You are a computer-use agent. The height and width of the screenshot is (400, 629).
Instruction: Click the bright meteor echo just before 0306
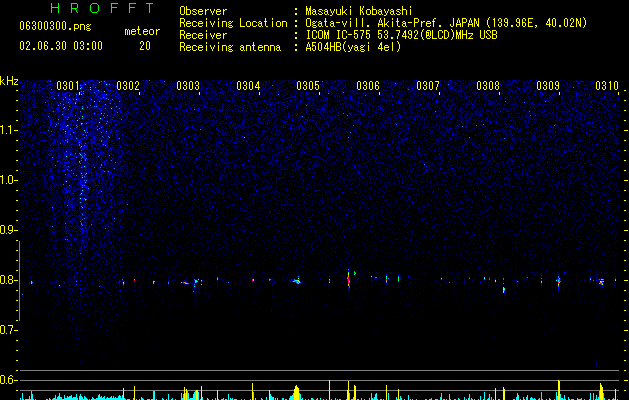pyautogui.click(x=349, y=280)
